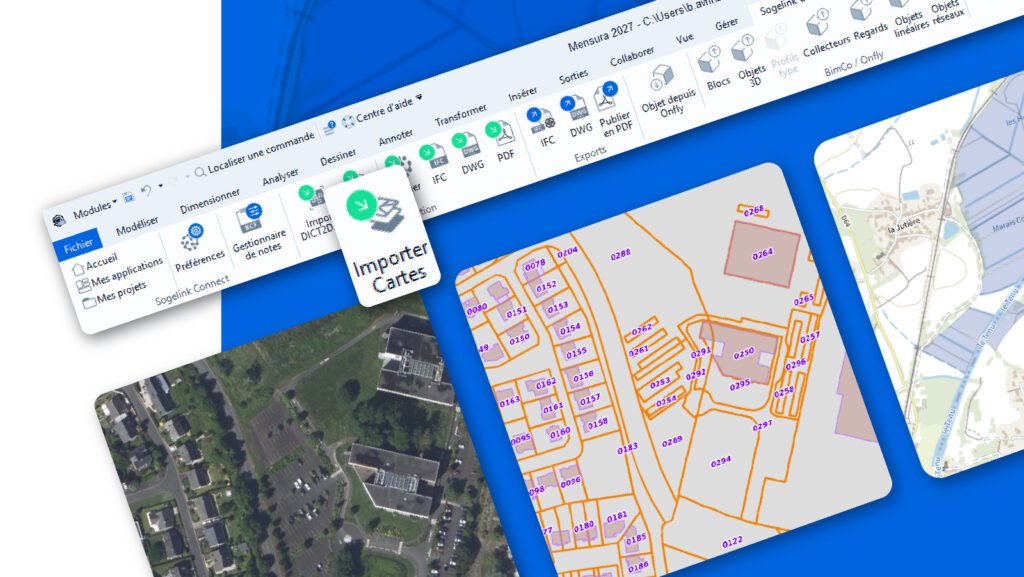Switch to the Sorties ribbon tab
The width and height of the screenshot is (1024, 577).
[x=573, y=77]
